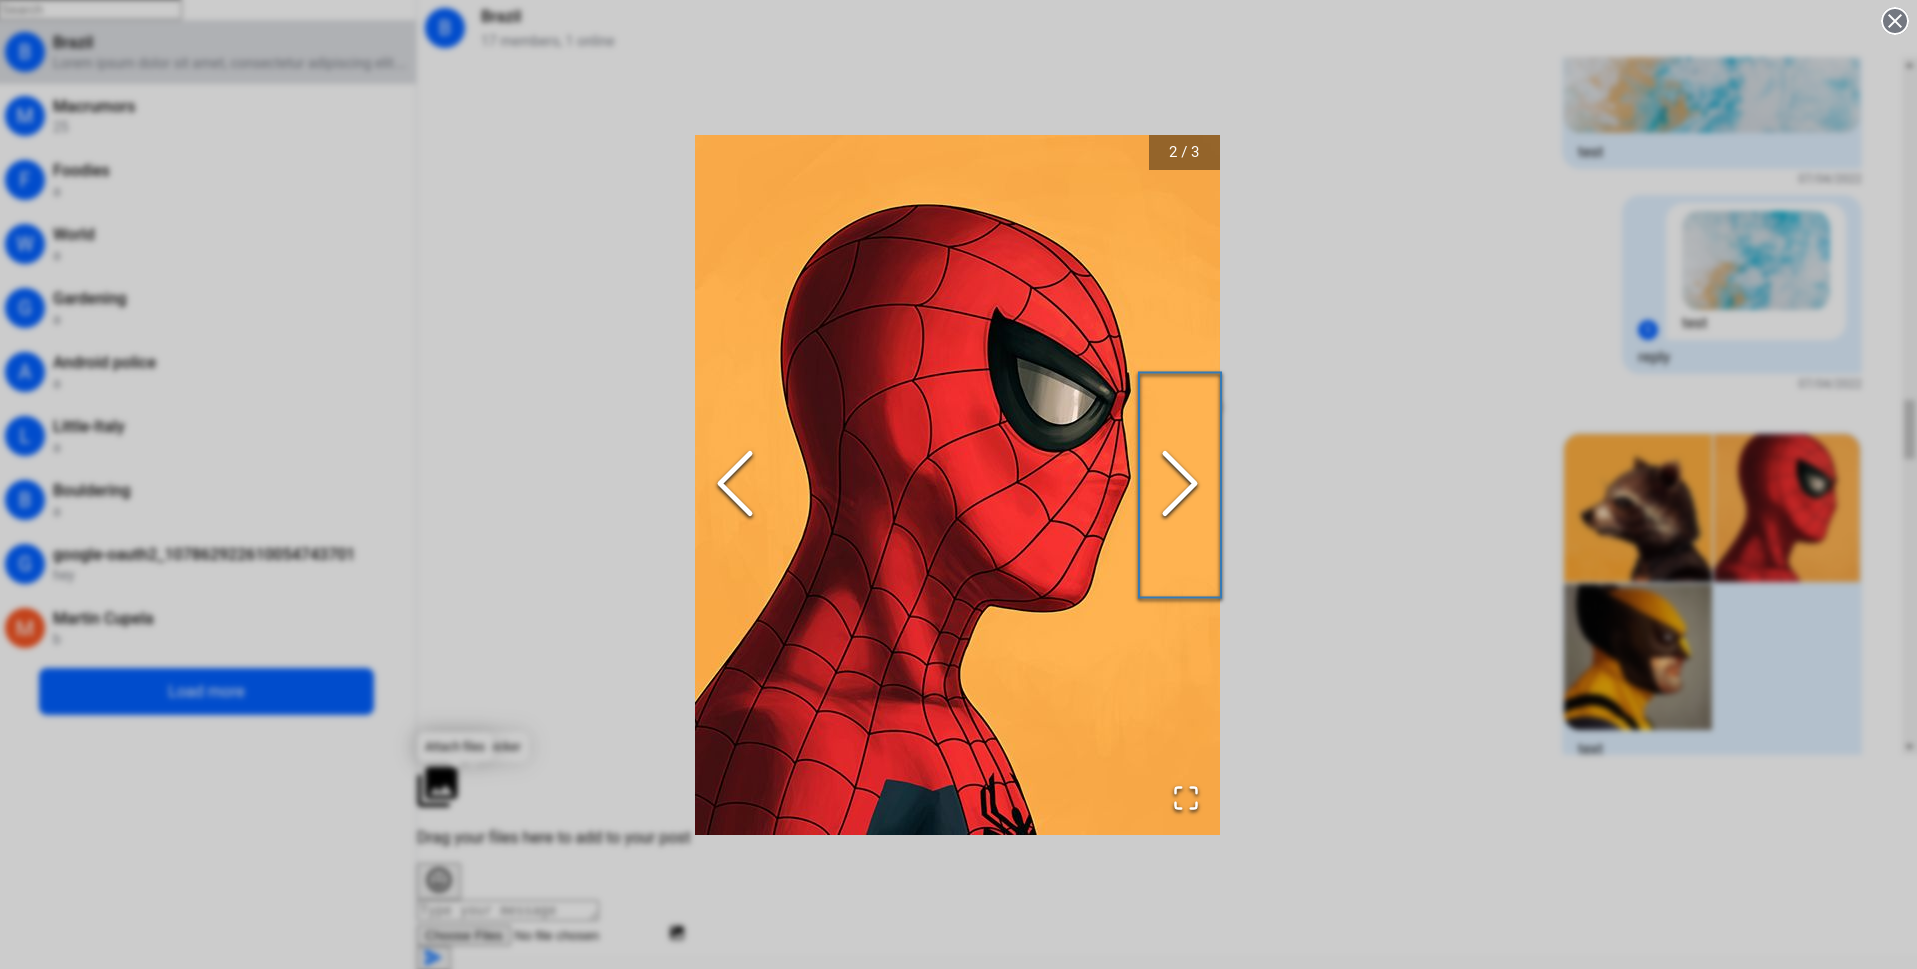Close the image lightbox viewer
Image resolution: width=1917 pixels, height=969 pixels.
coord(1894,21)
